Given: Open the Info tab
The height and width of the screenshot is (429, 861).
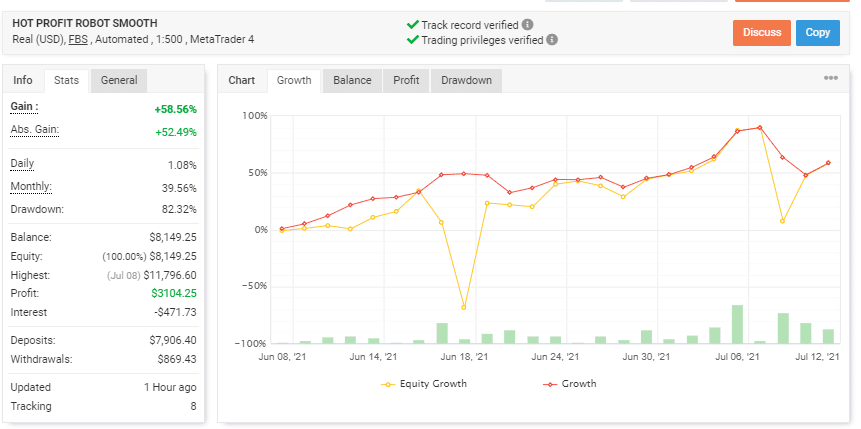Looking at the screenshot, I should click(x=23, y=80).
